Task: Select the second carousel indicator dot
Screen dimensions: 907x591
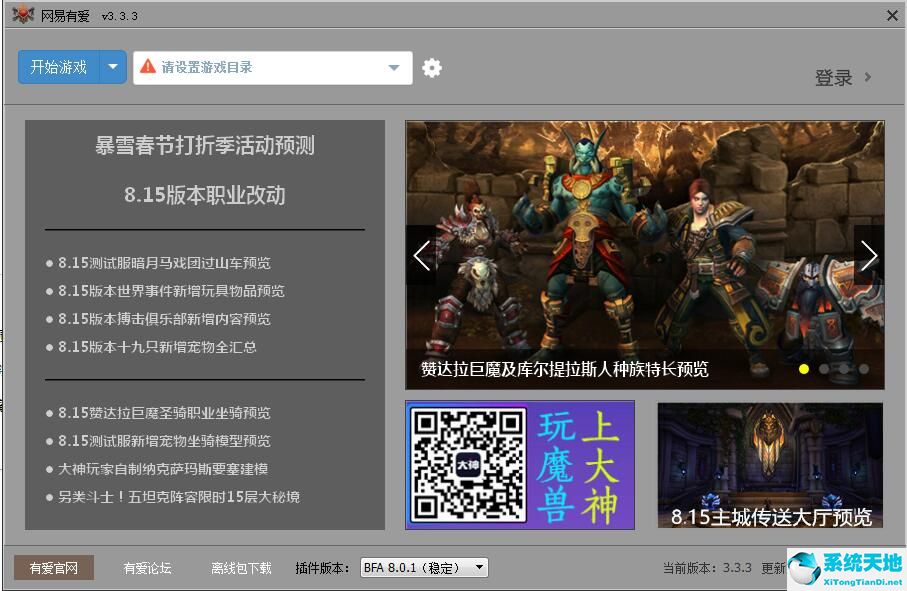Action: [x=824, y=369]
